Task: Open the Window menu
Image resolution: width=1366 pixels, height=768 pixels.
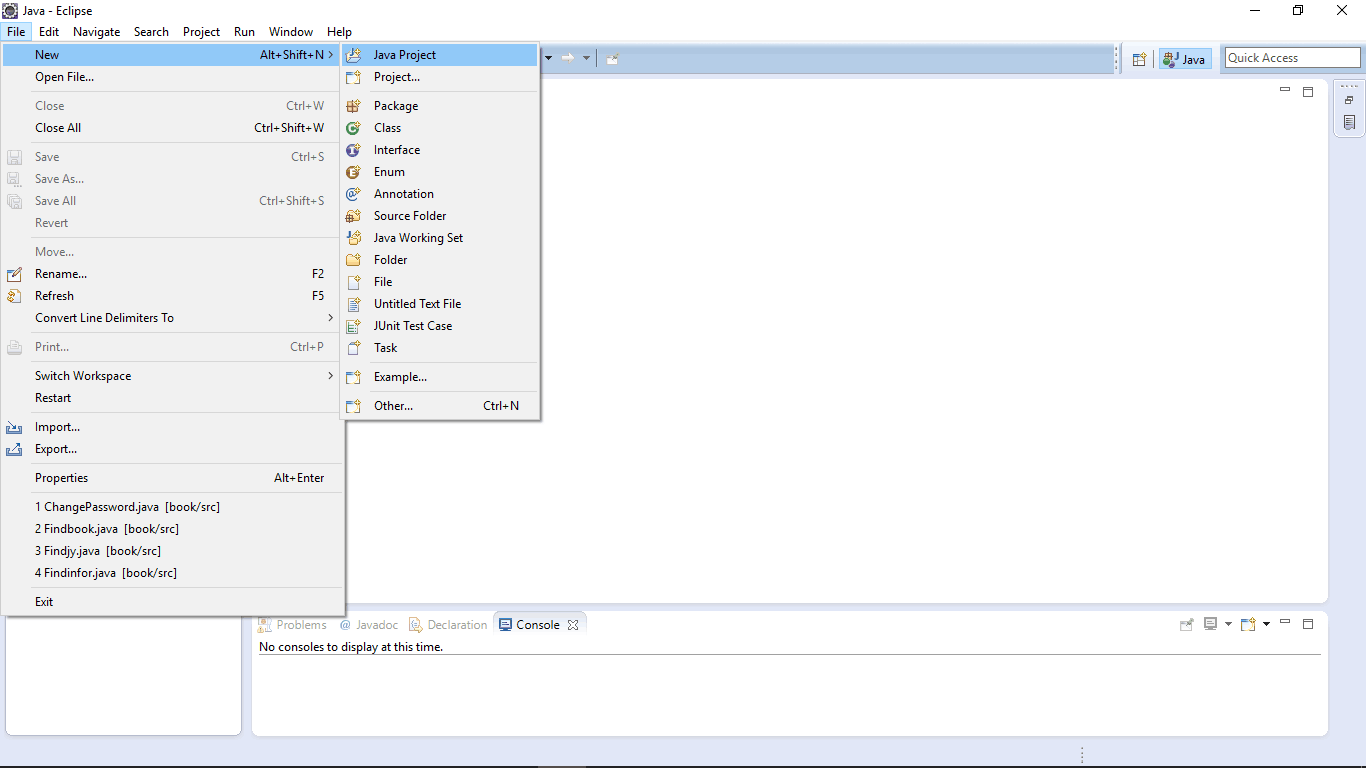Action: tap(291, 32)
